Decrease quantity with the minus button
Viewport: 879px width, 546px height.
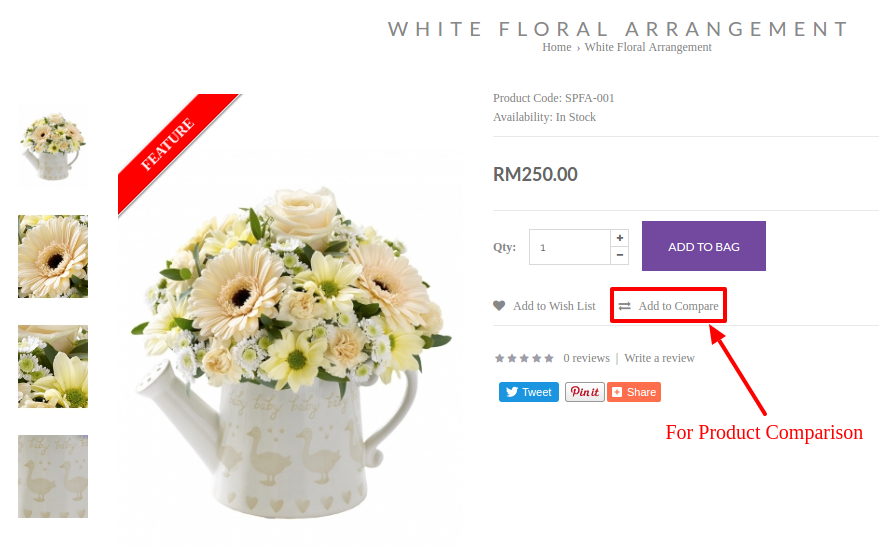[619, 255]
